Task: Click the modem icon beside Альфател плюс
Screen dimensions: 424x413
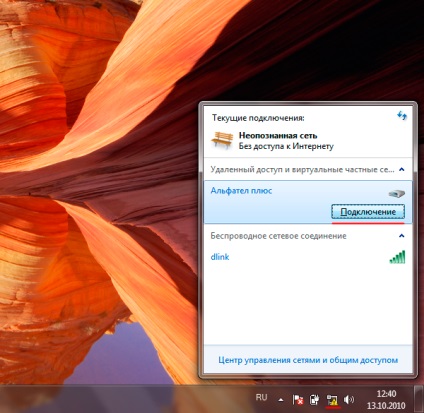Action: click(x=397, y=193)
